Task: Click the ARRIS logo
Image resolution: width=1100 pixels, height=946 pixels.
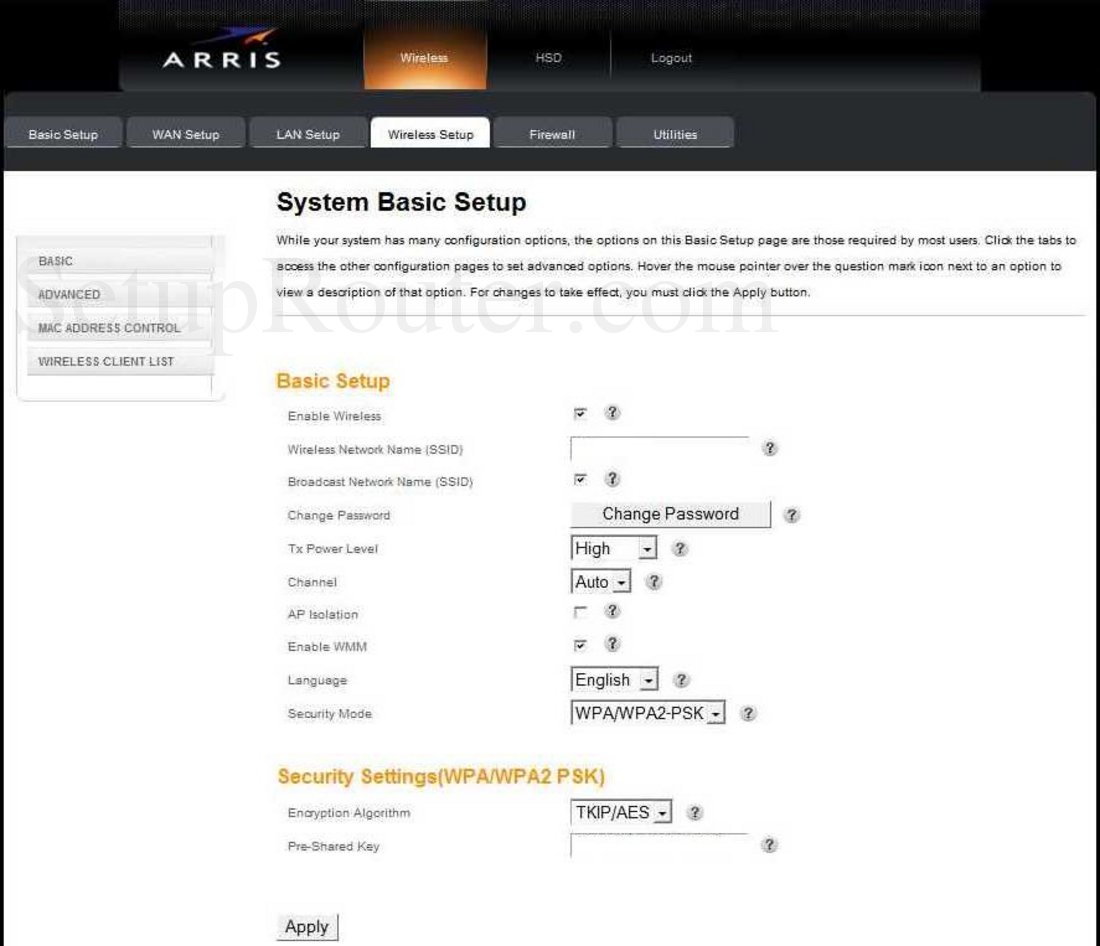Action: (x=222, y=49)
